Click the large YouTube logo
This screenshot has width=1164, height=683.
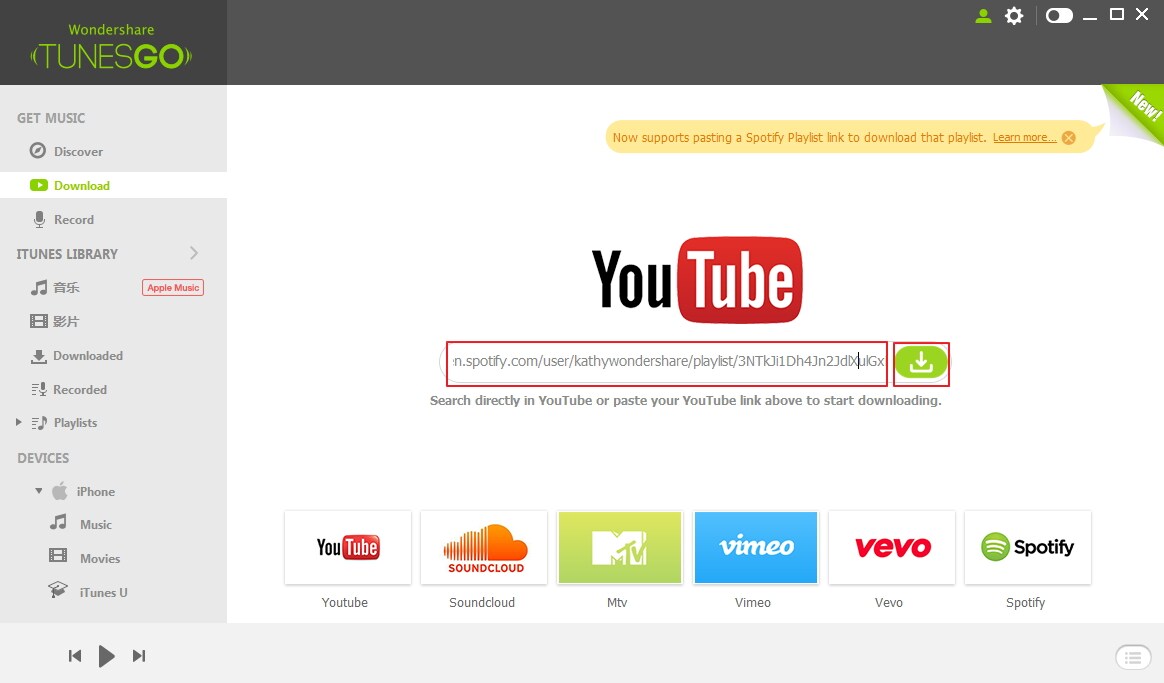coord(696,280)
